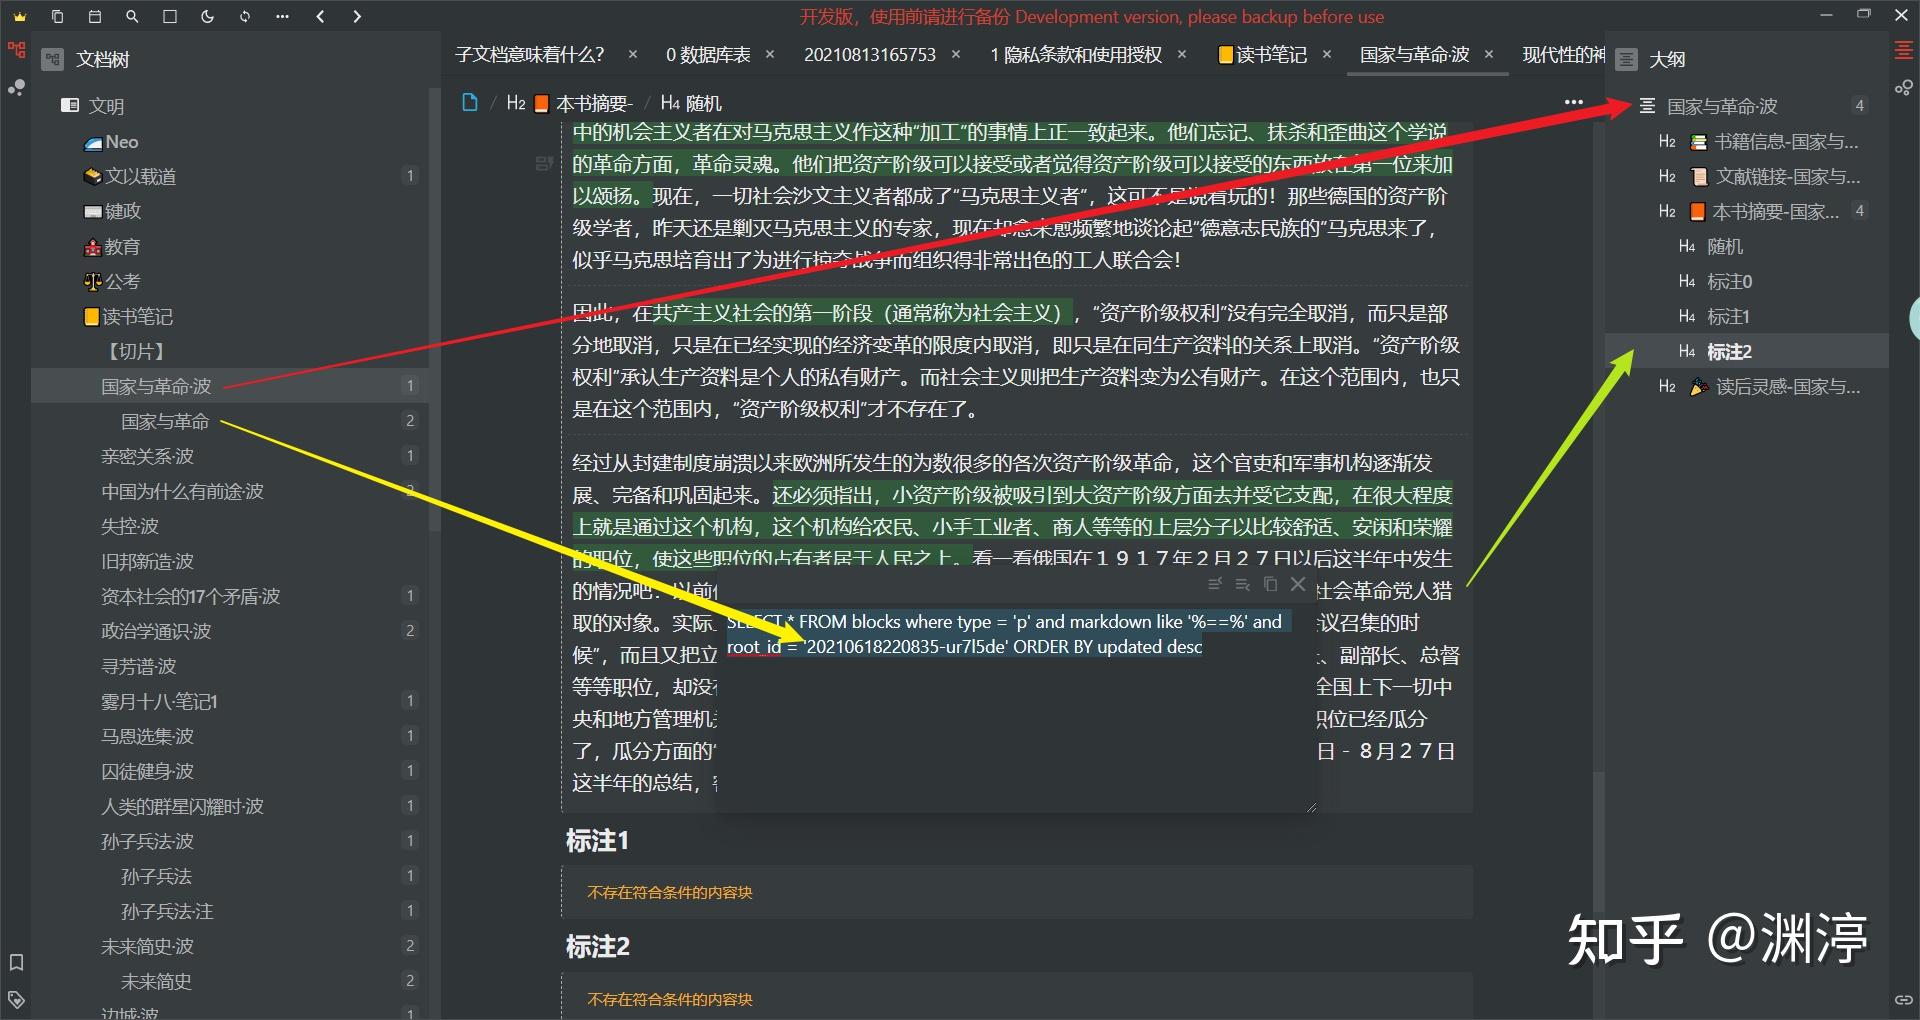Open the bookmark panel icon at bottom left
Image resolution: width=1920 pixels, height=1020 pixels.
[14, 963]
